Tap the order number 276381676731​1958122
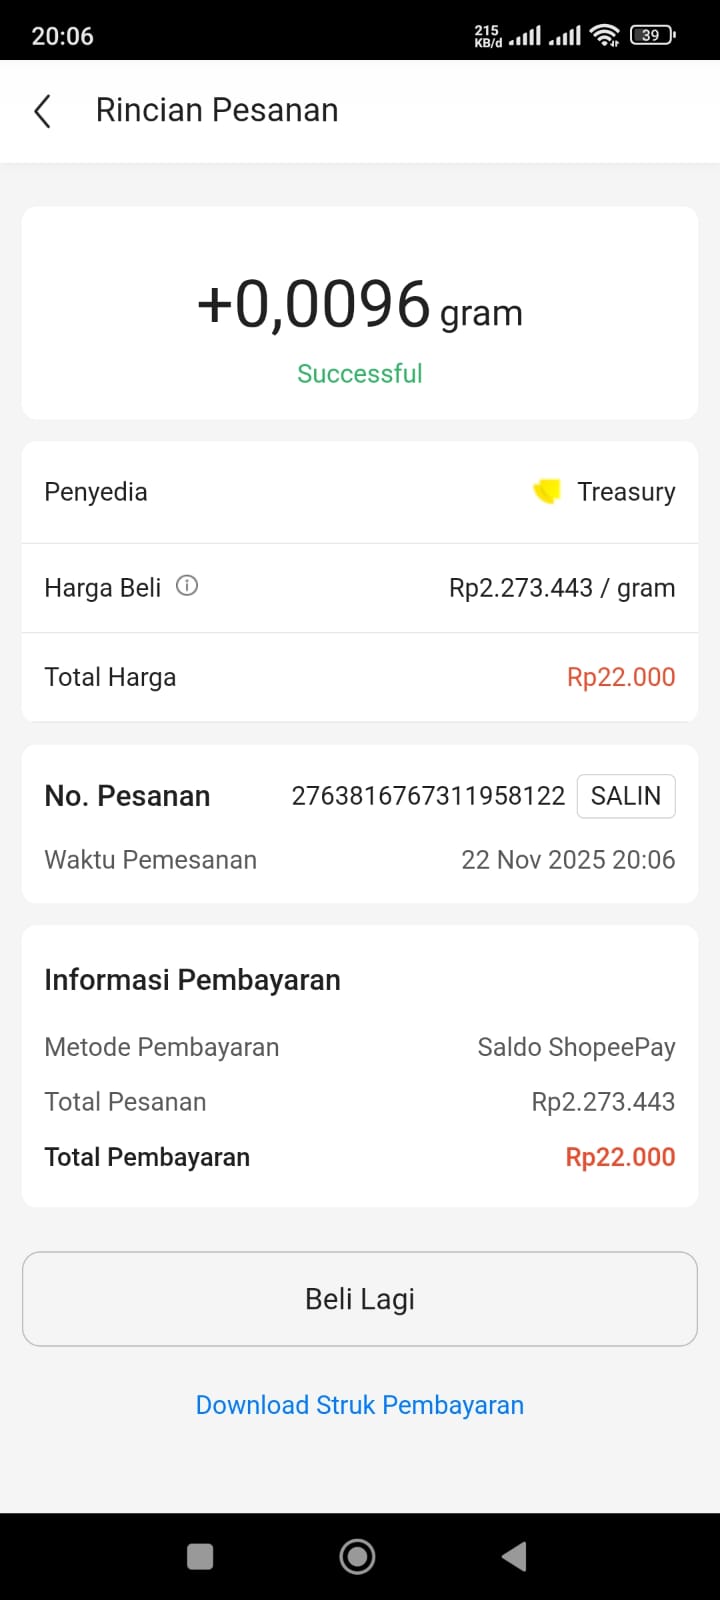Image resolution: width=720 pixels, height=1600 pixels. coord(428,796)
